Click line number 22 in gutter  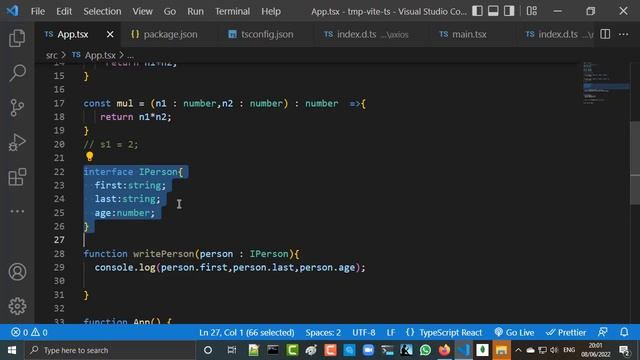(59, 172)
